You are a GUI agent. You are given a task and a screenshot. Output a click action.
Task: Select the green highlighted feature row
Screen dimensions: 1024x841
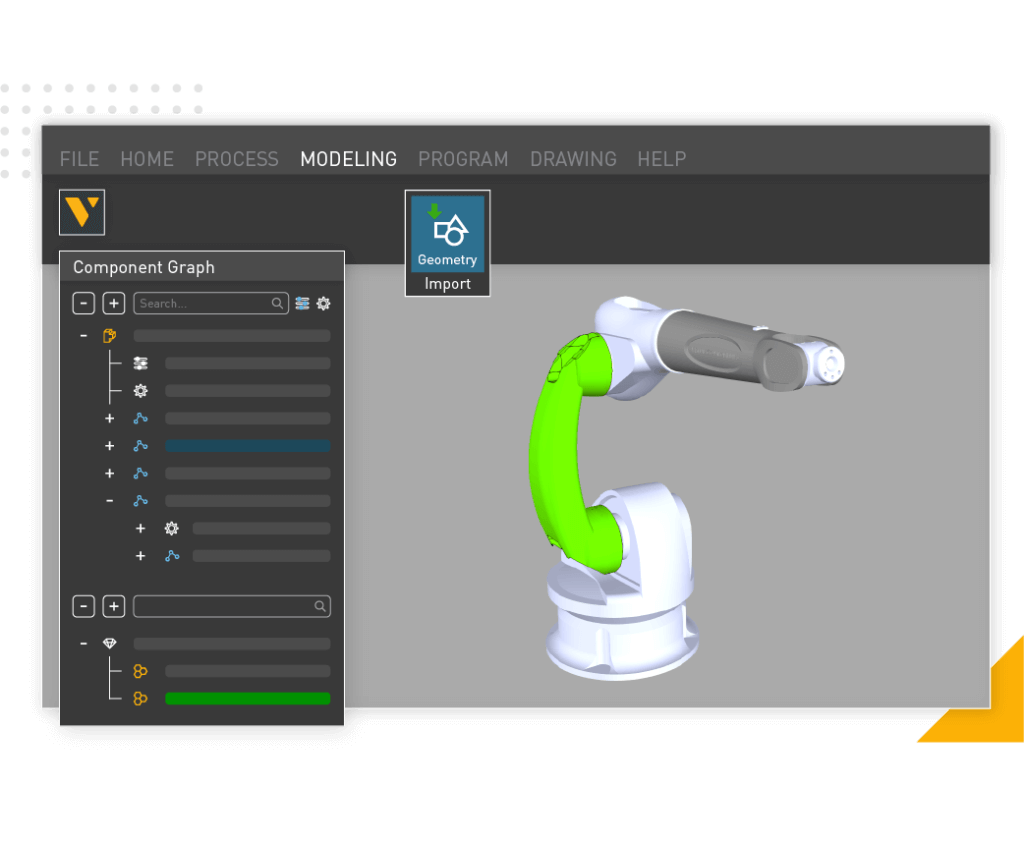click(x=248, y=699)
